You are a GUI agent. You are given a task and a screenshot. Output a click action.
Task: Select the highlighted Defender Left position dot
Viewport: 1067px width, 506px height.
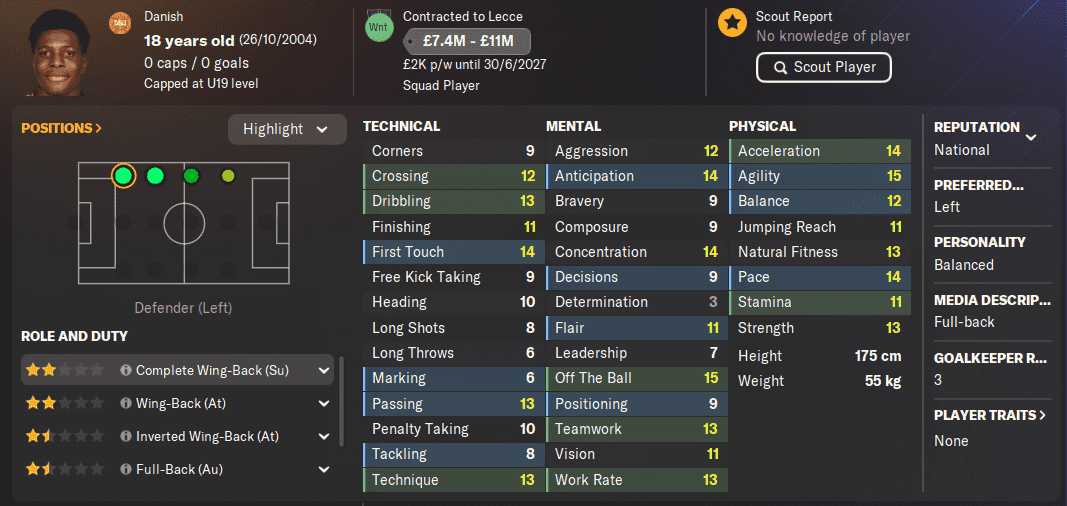pos(123,176)
